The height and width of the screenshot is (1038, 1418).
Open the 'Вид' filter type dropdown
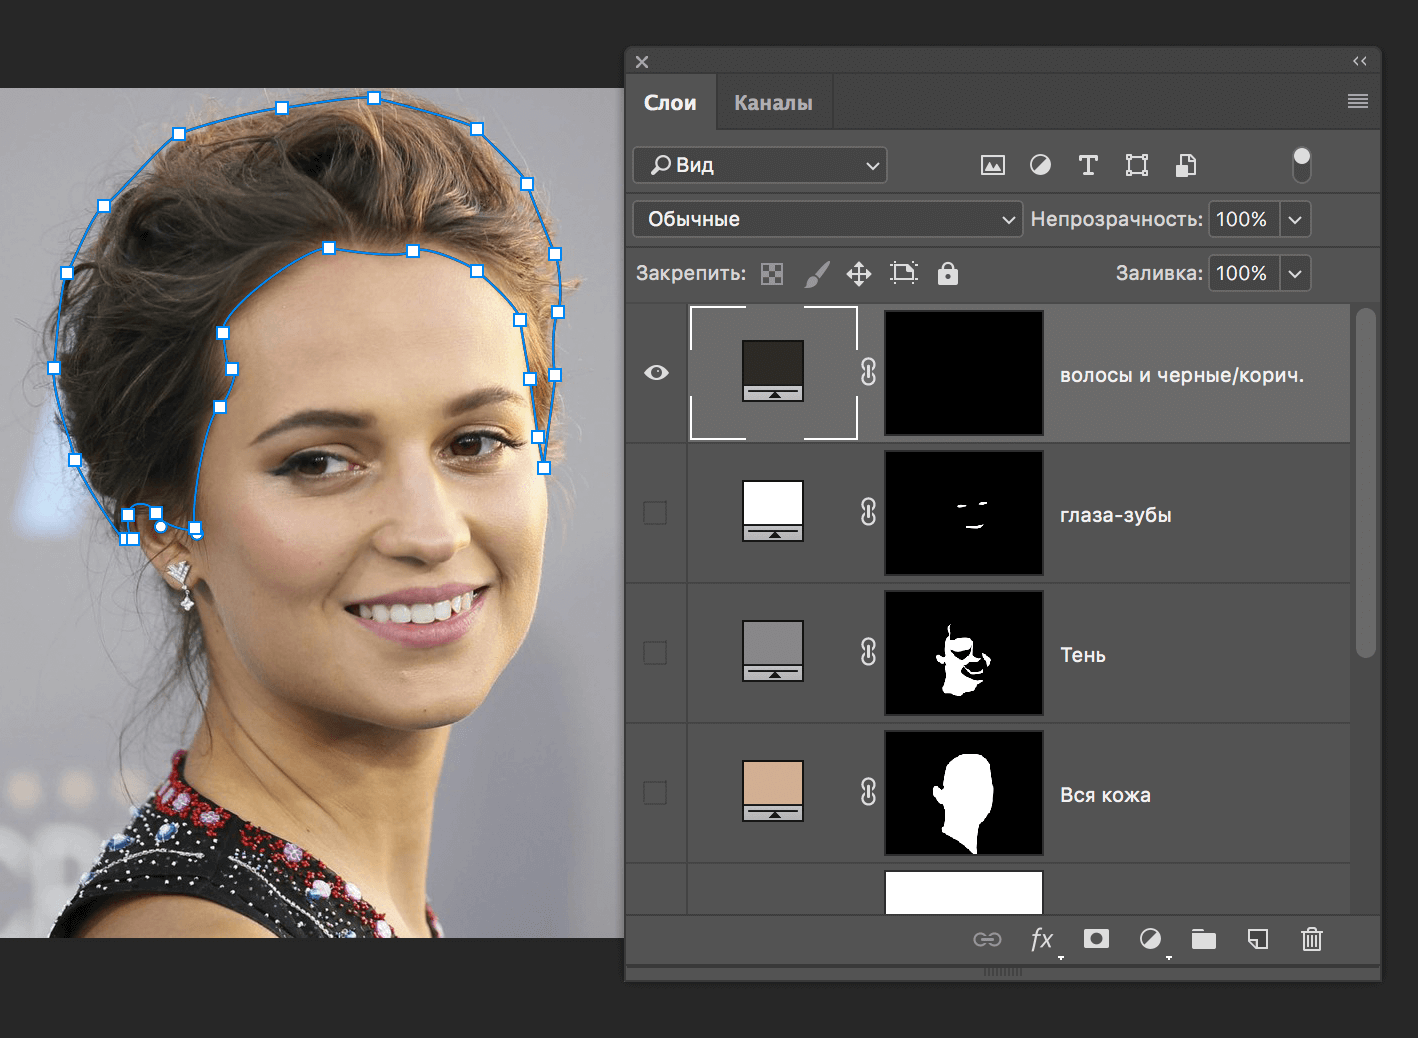click(759, 165)
